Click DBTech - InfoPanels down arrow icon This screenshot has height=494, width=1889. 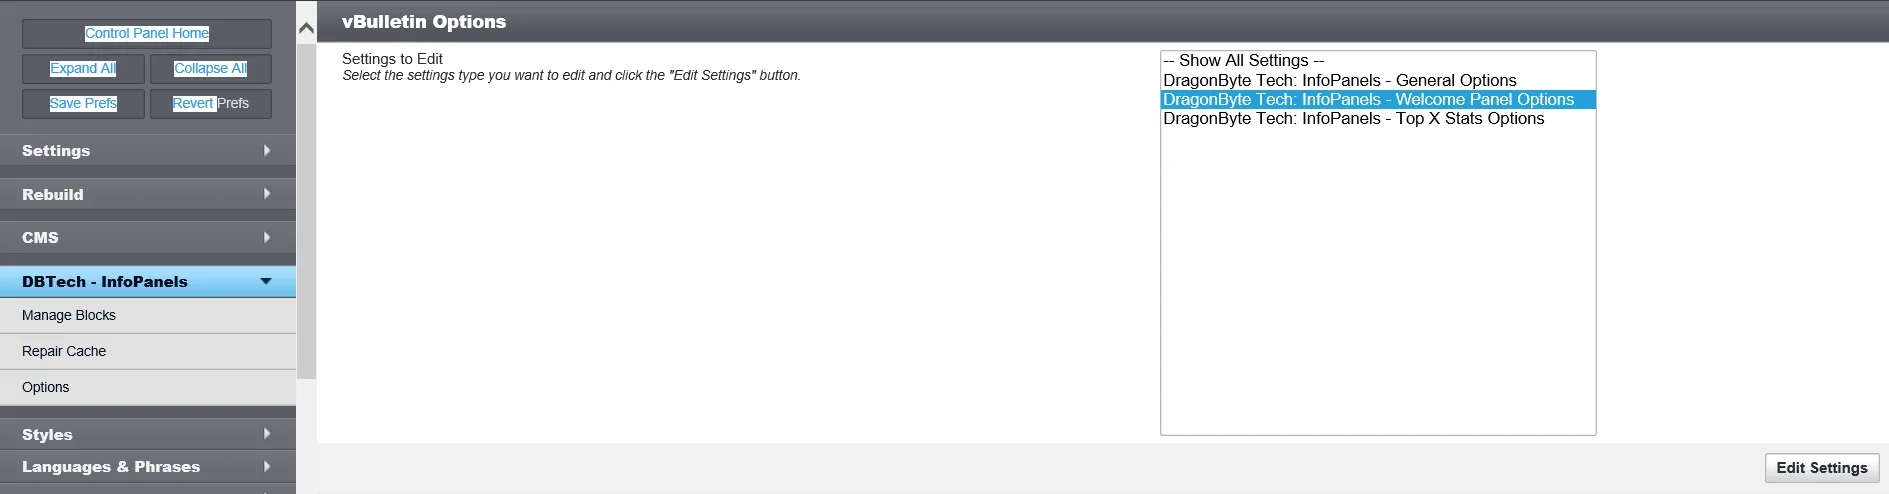266,281
